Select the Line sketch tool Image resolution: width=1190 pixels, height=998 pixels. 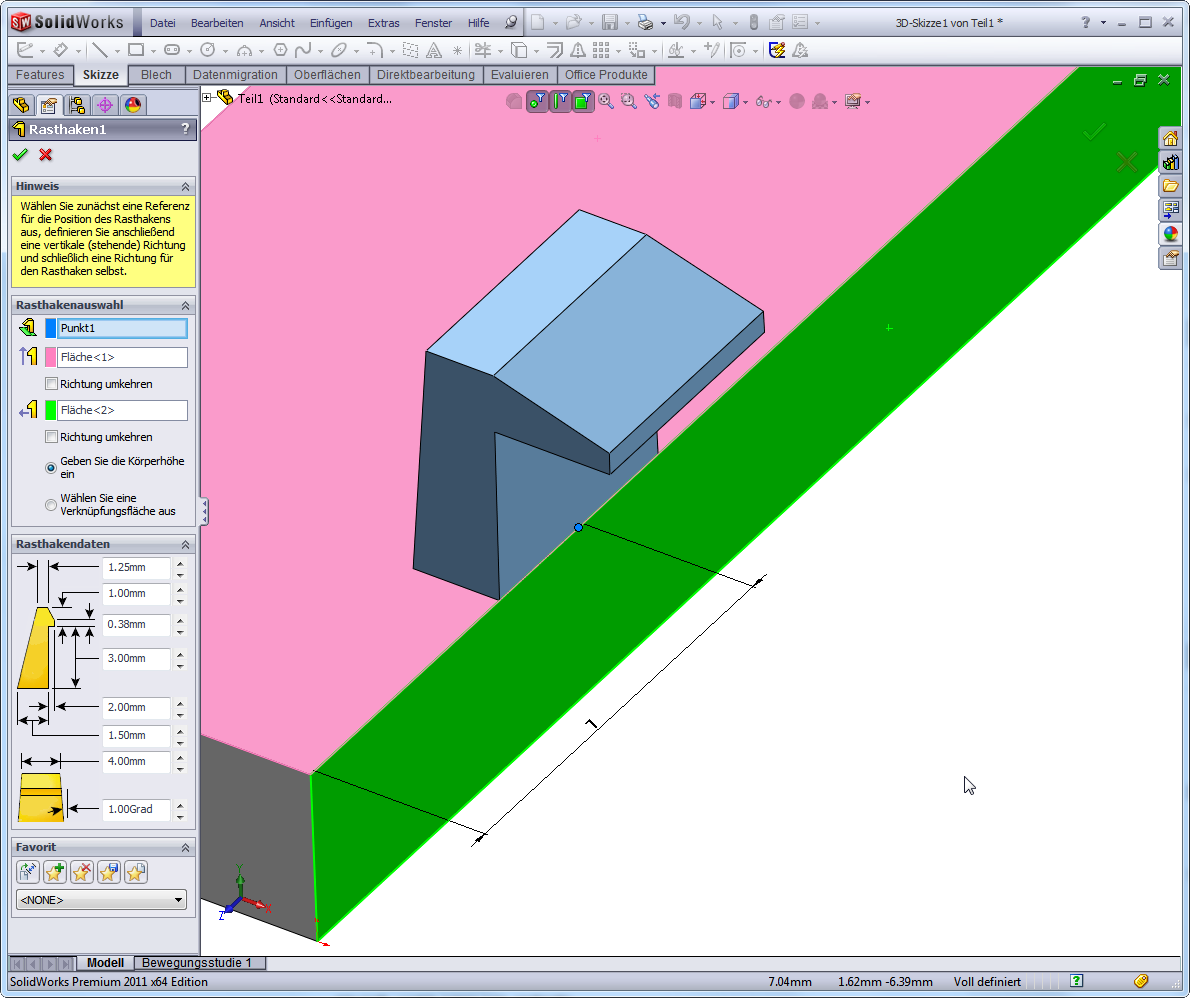(x=99, y=50)
